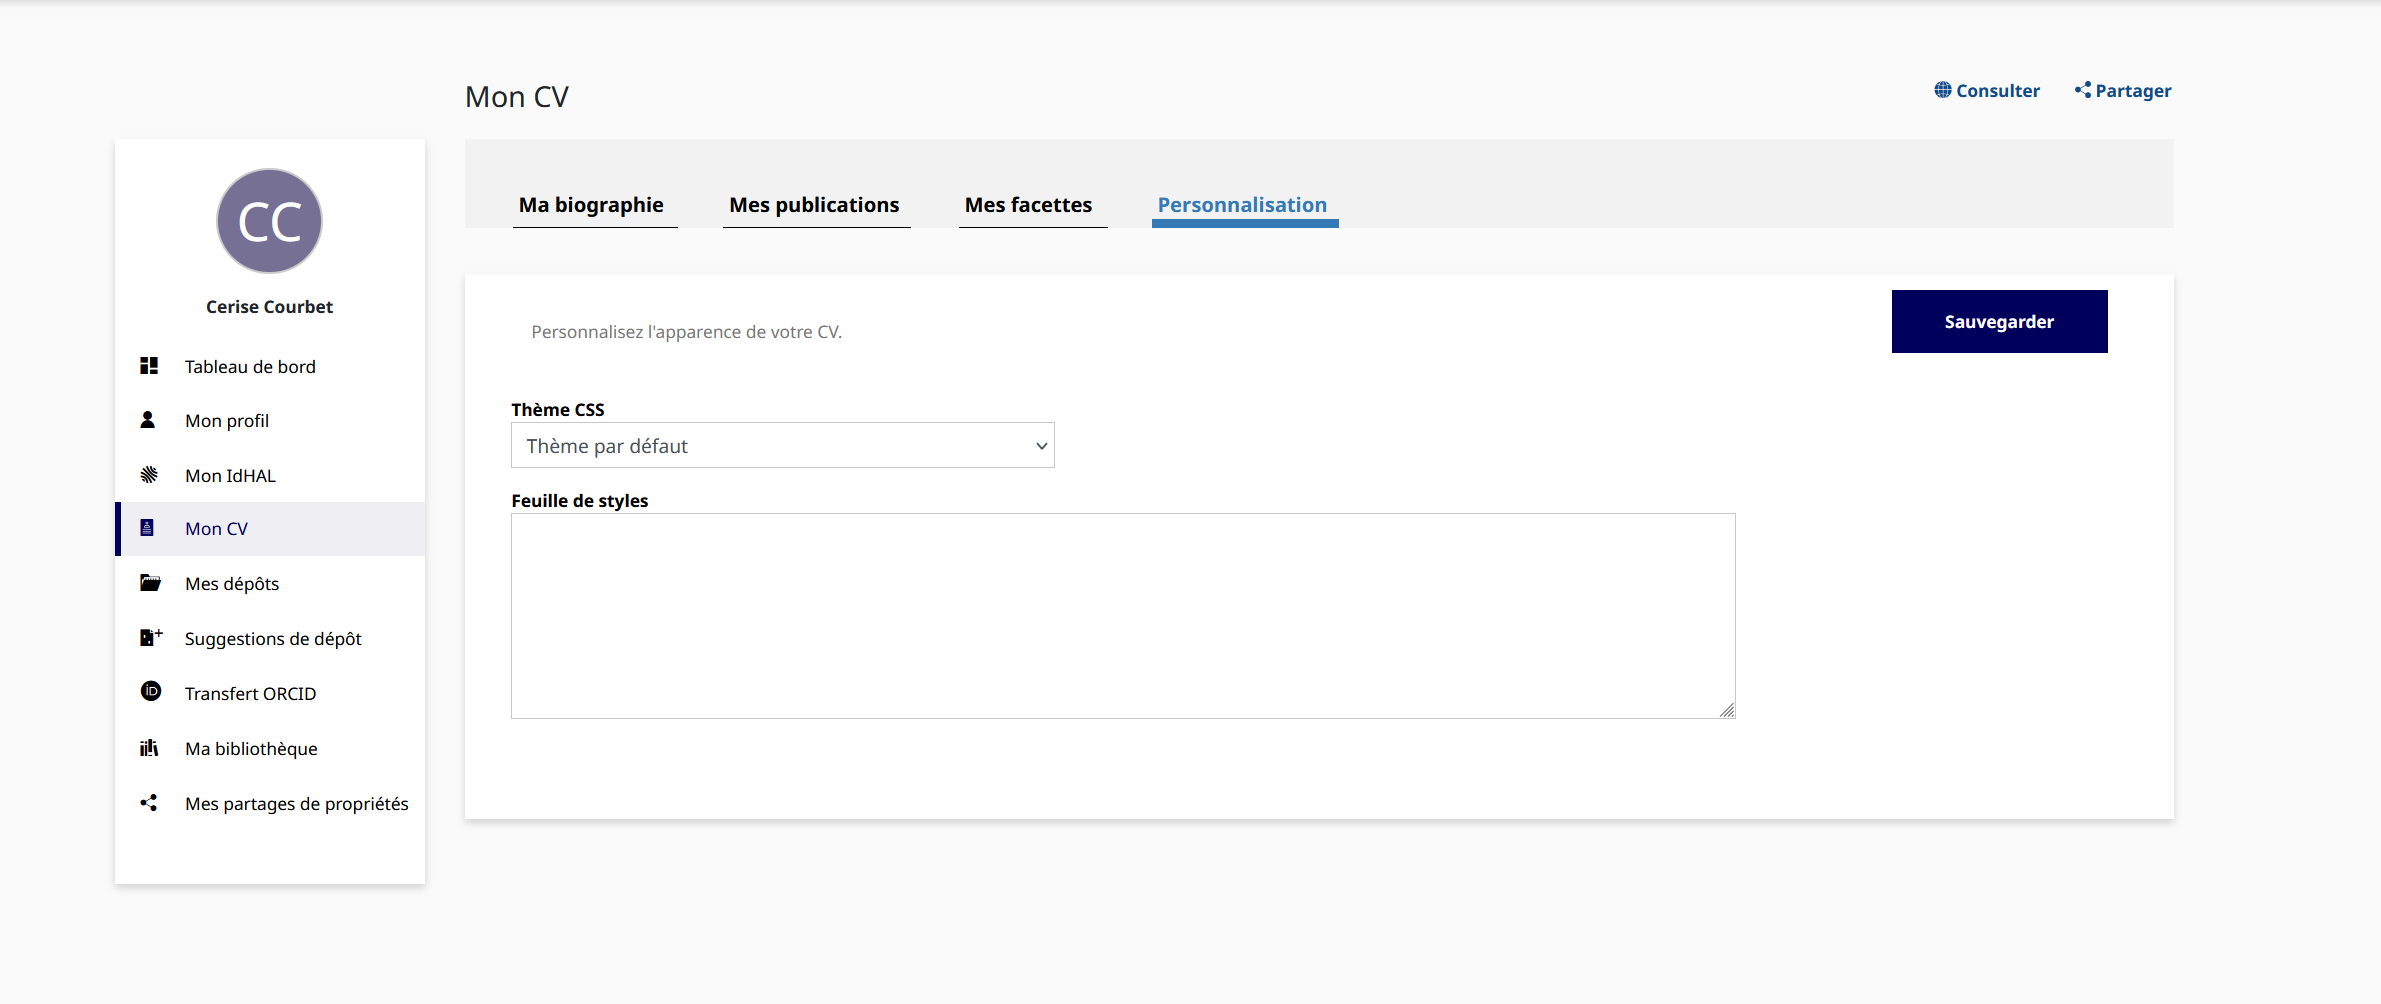Click the Mon CV document icon

(x=147, y=528)
